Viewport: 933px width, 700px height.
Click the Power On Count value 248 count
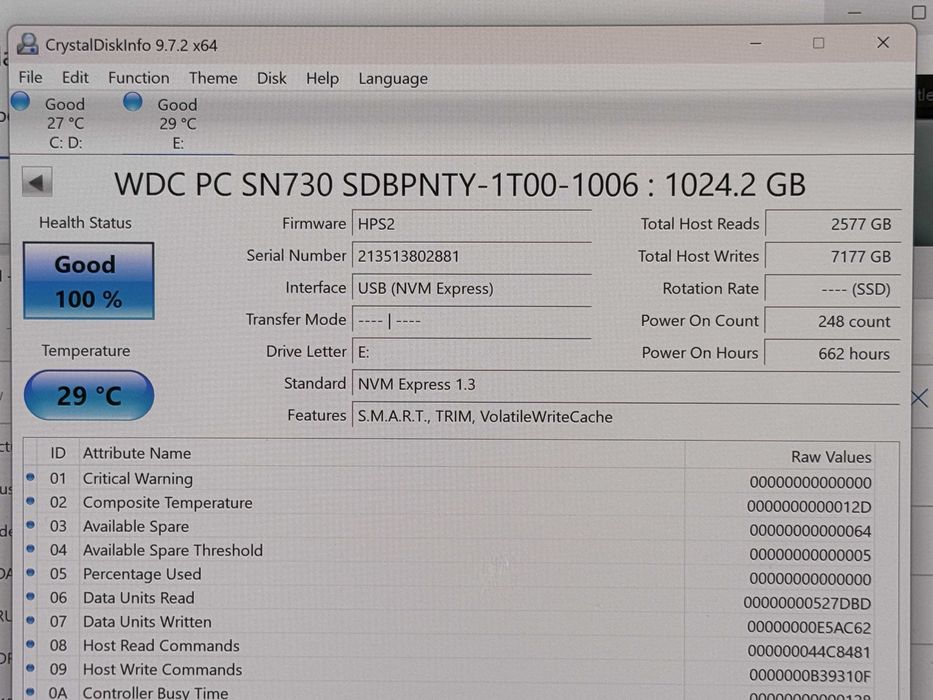tap(832, 321)
